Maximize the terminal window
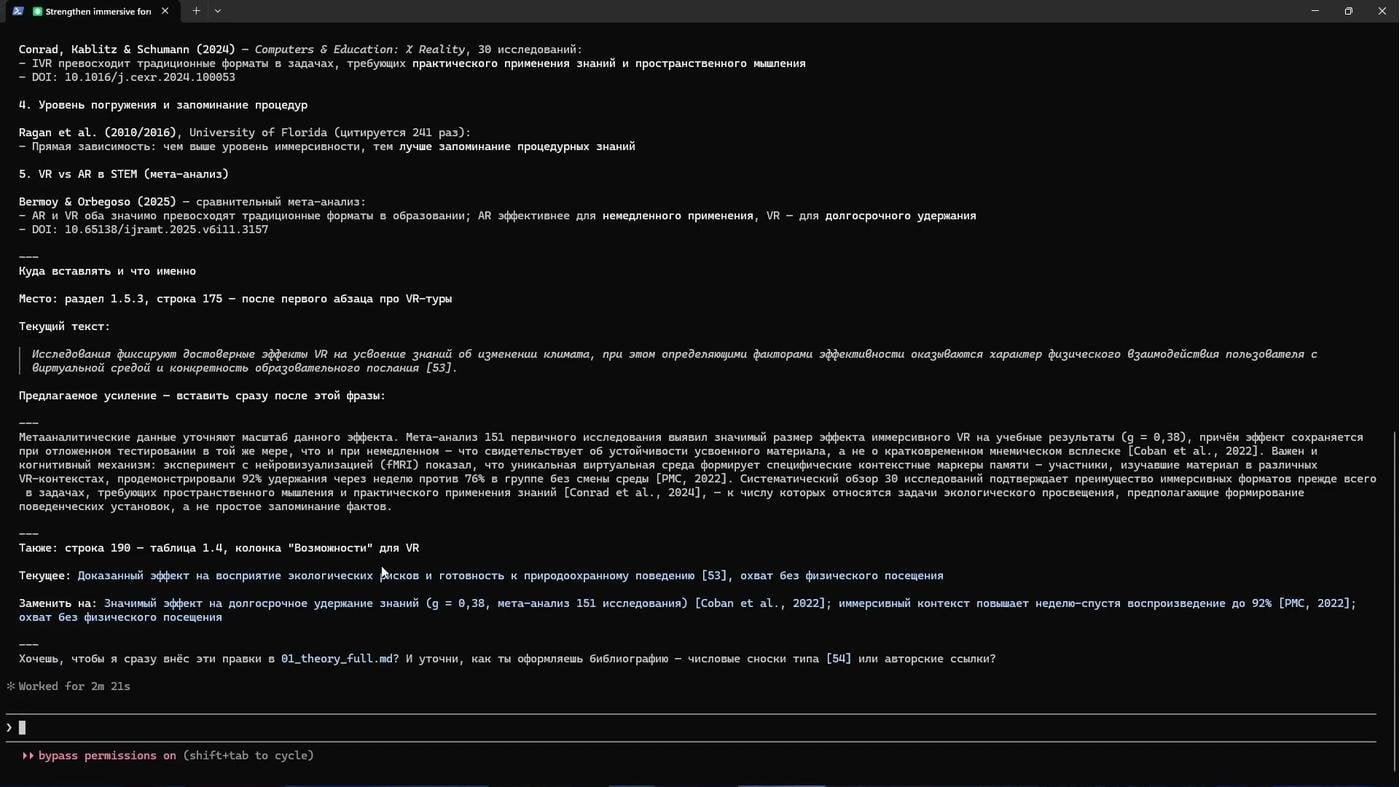The width and height of the screenshot is (1400, 787). click(1348, 11)
